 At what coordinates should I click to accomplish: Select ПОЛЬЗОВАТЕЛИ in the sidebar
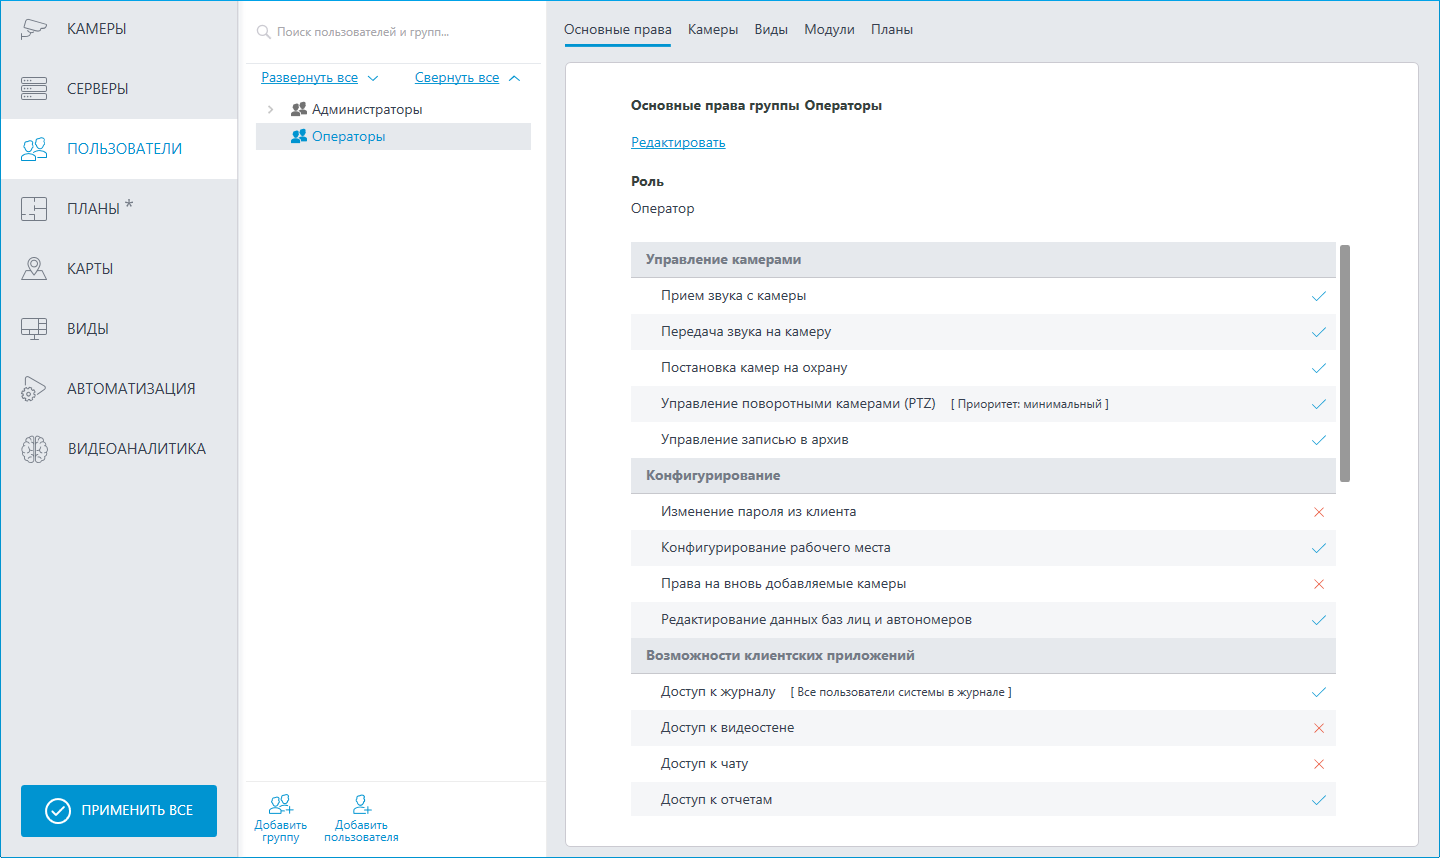pos(119,149)
